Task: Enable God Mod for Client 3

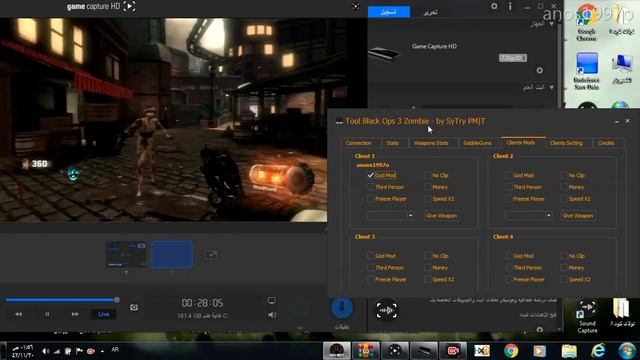Action: 370,256
